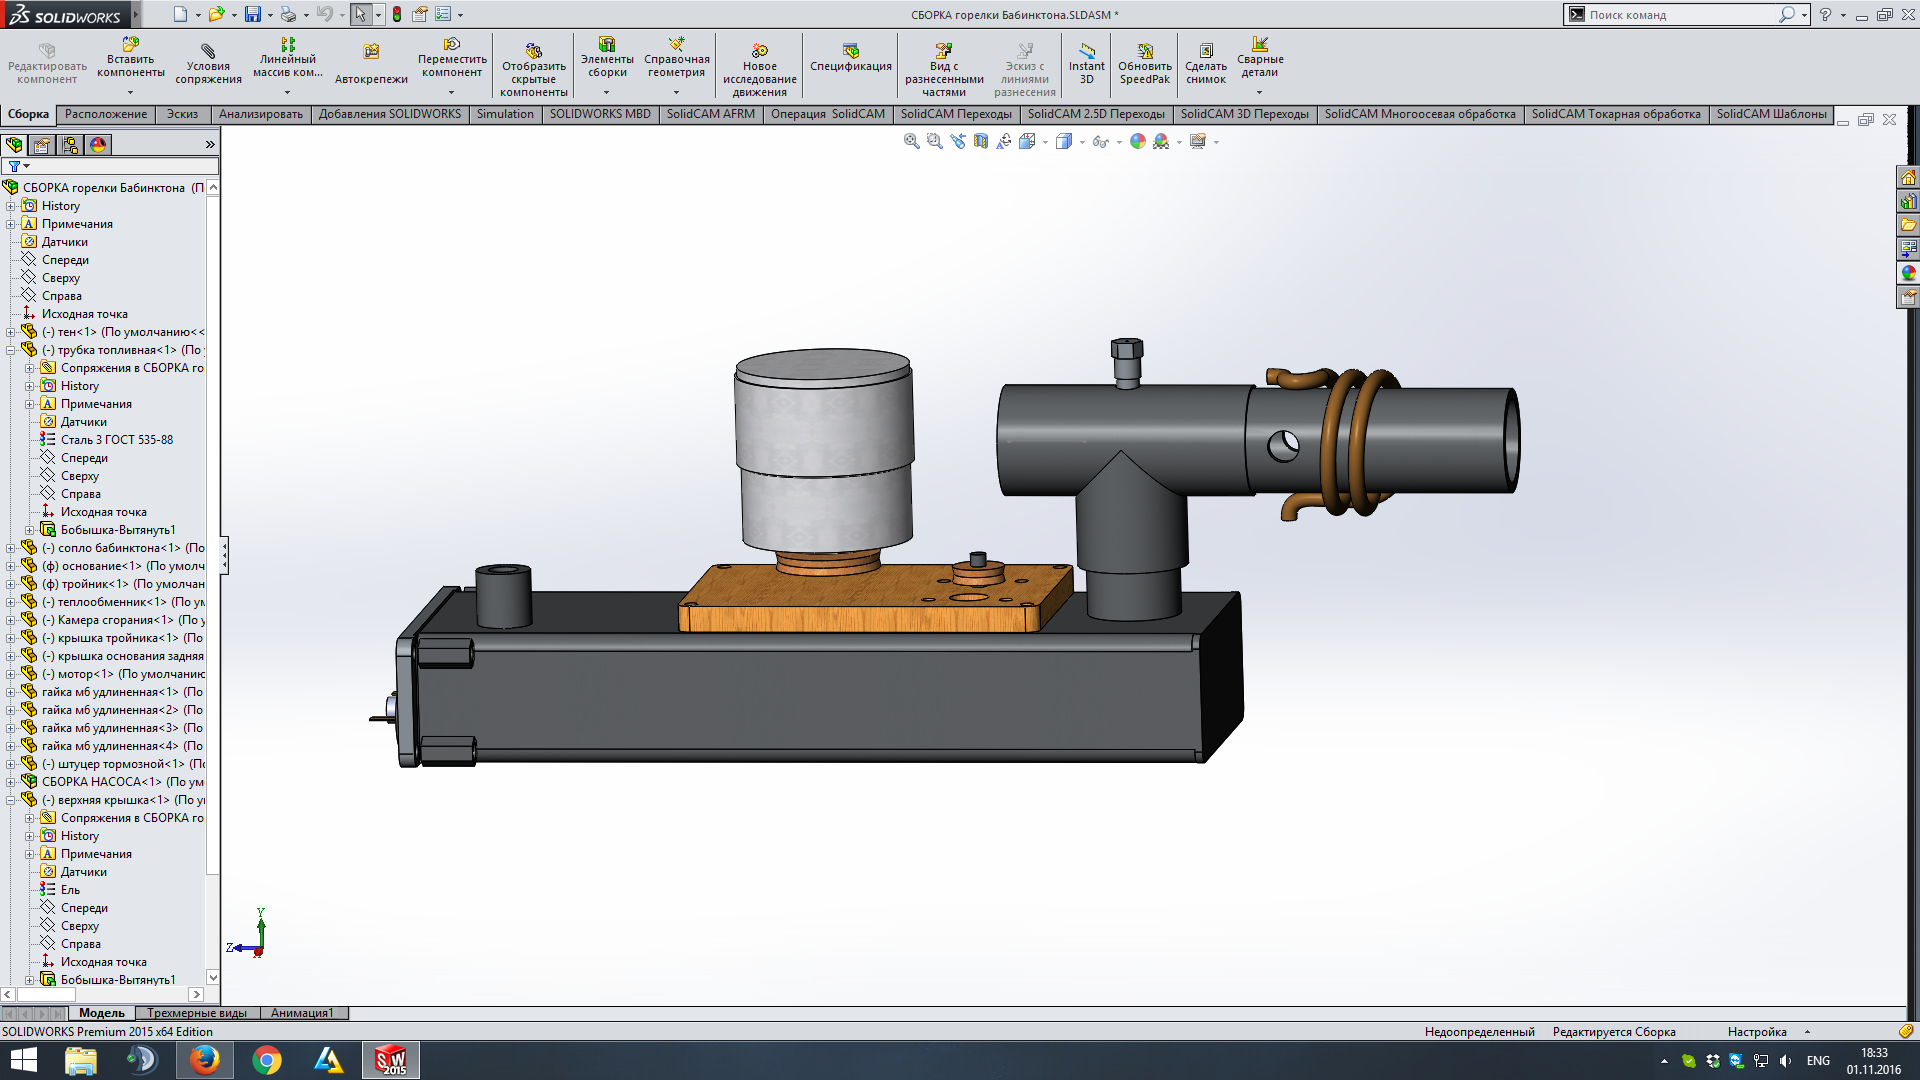Open the Display Style dropdown arrow
Screen dimensions: 1920x1080
pos(1082,142)
